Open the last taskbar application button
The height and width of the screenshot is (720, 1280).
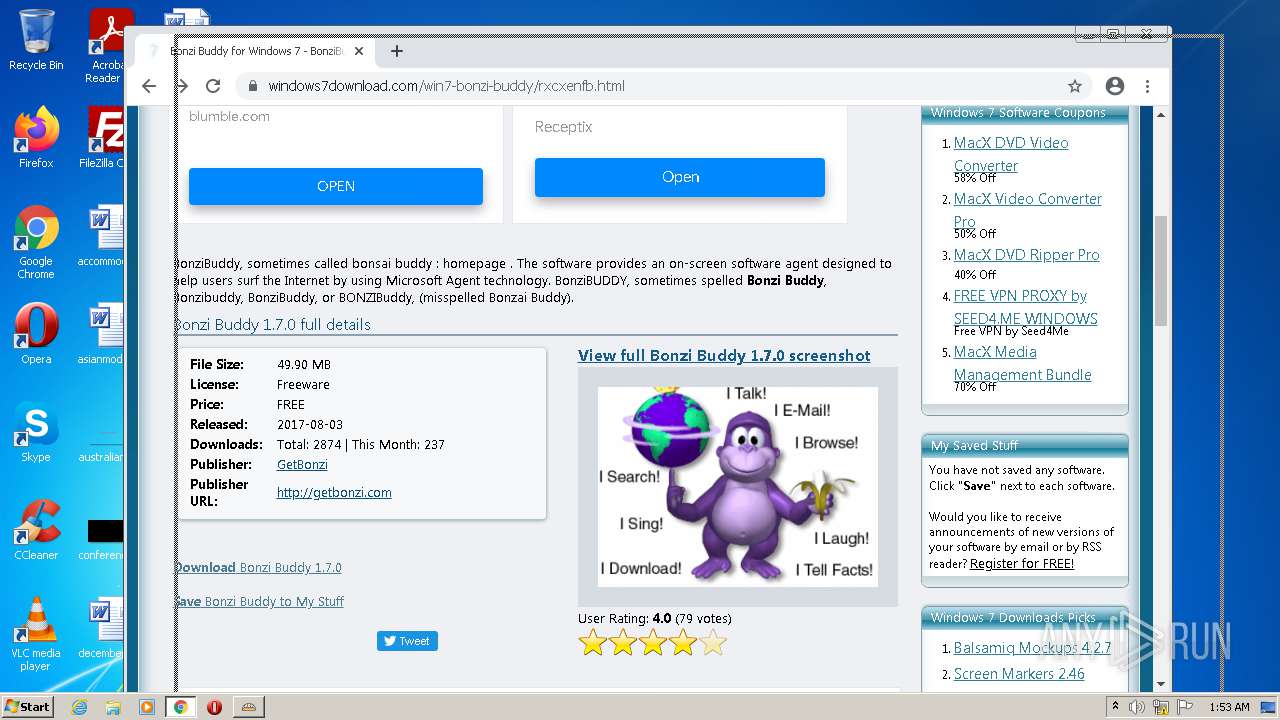click(248, 707)
